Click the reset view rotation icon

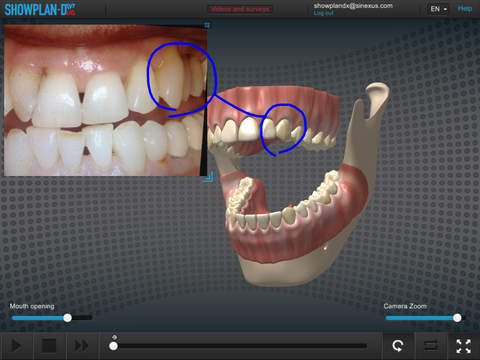[398, 346]
